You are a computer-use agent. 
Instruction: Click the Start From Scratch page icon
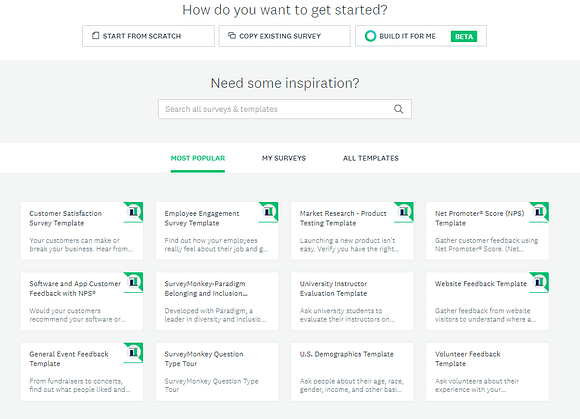click(95, 36)
